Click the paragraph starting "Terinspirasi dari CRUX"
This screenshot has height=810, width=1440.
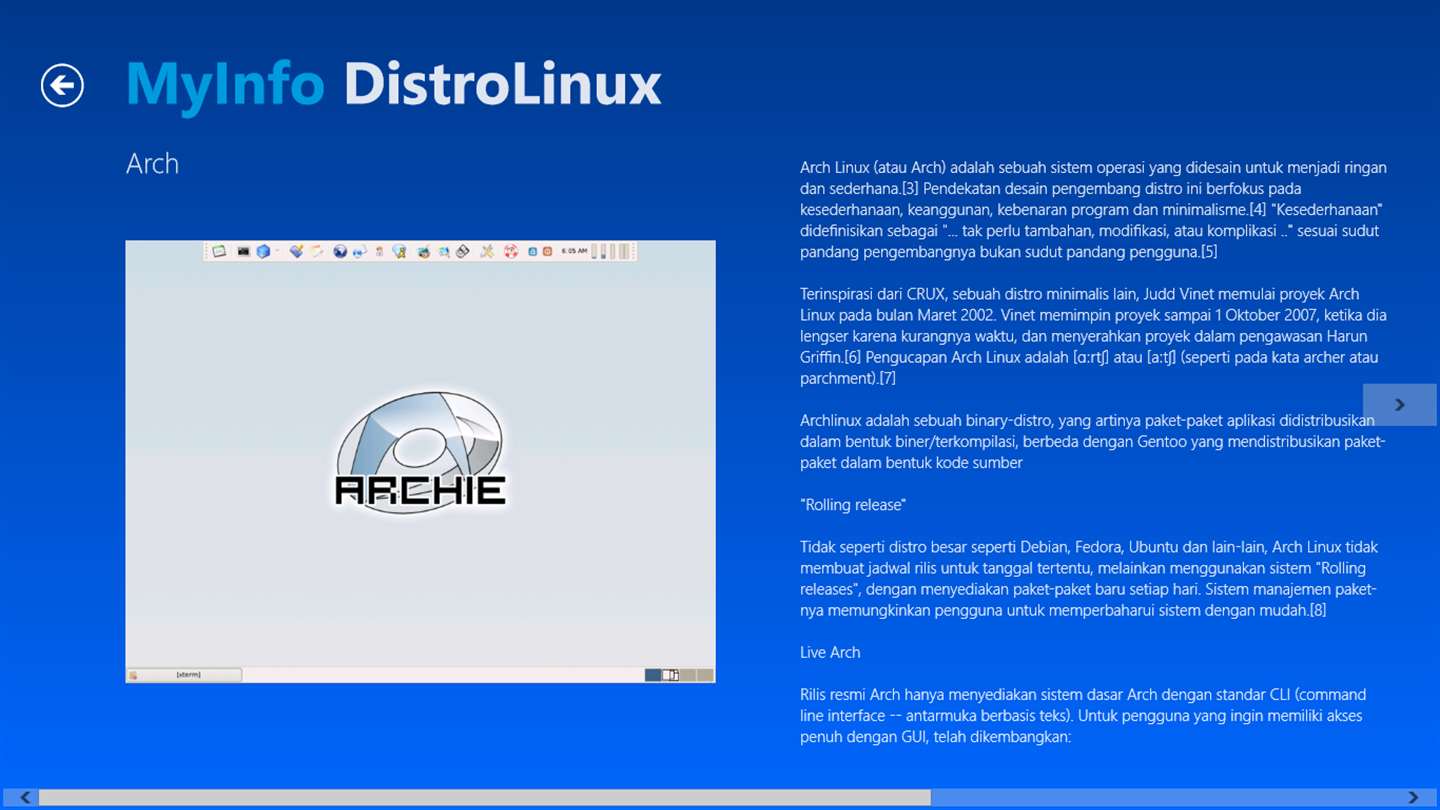pos(1093,336)
